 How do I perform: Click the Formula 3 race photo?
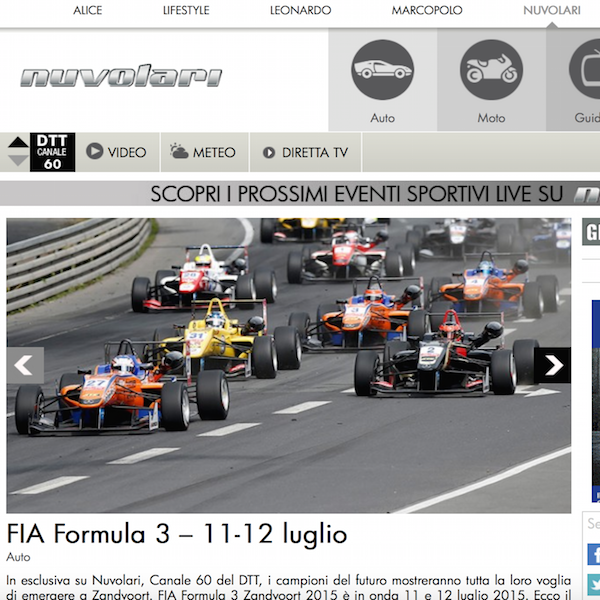[x=288, y=300]
